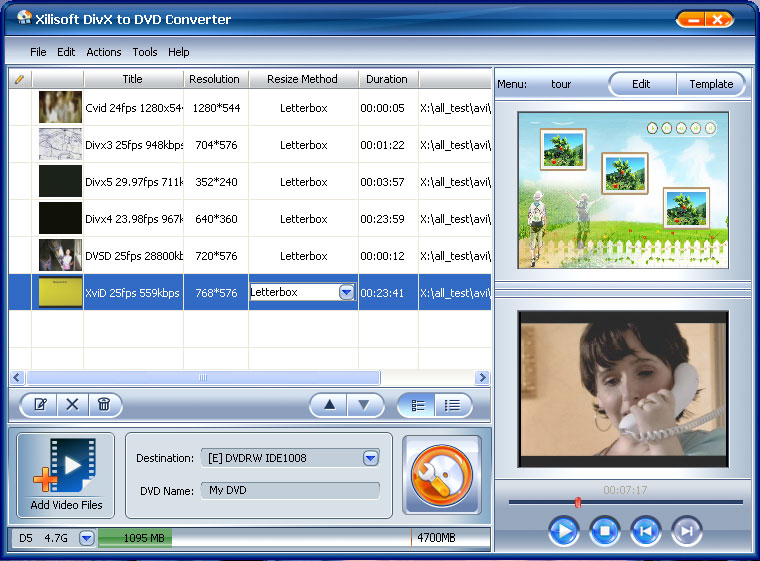Click the horizontal scrollbar thumb of file list

(204, 377)
